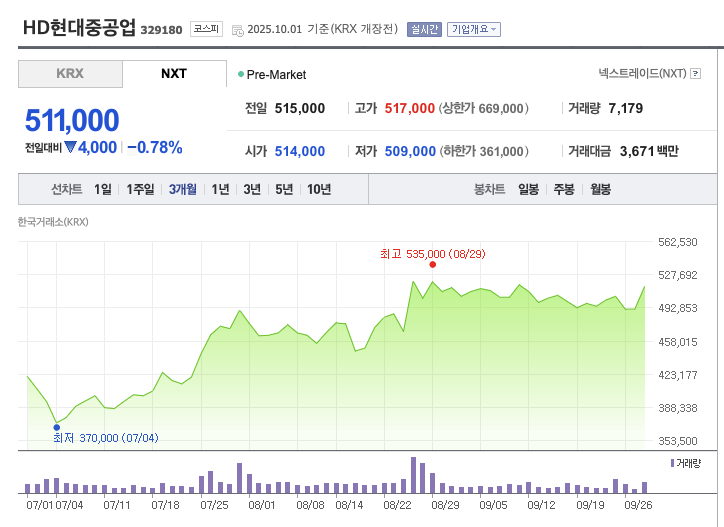The image size is (724, 527).
Task: Select the 1일 chart period
Action: pyautogui.click(x=103, y=189)
